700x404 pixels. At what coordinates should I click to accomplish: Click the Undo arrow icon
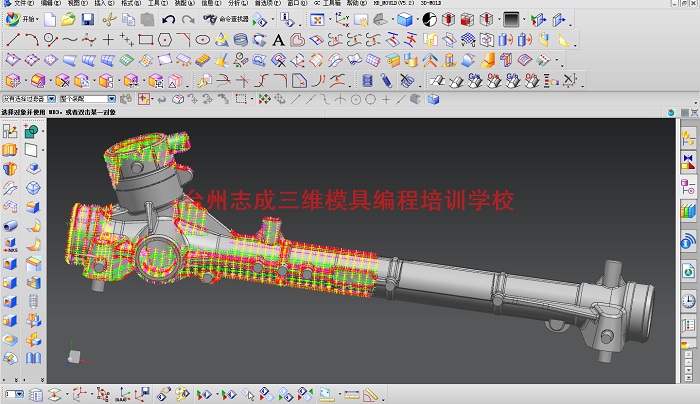tap(168, 20)
